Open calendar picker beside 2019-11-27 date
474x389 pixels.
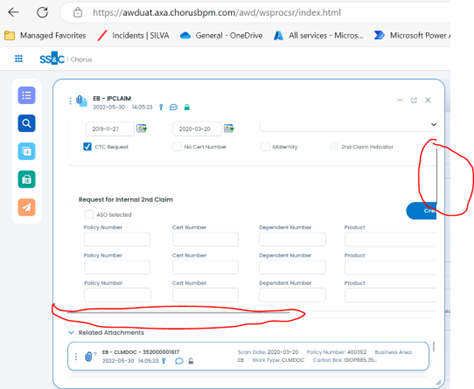(142, 128)
